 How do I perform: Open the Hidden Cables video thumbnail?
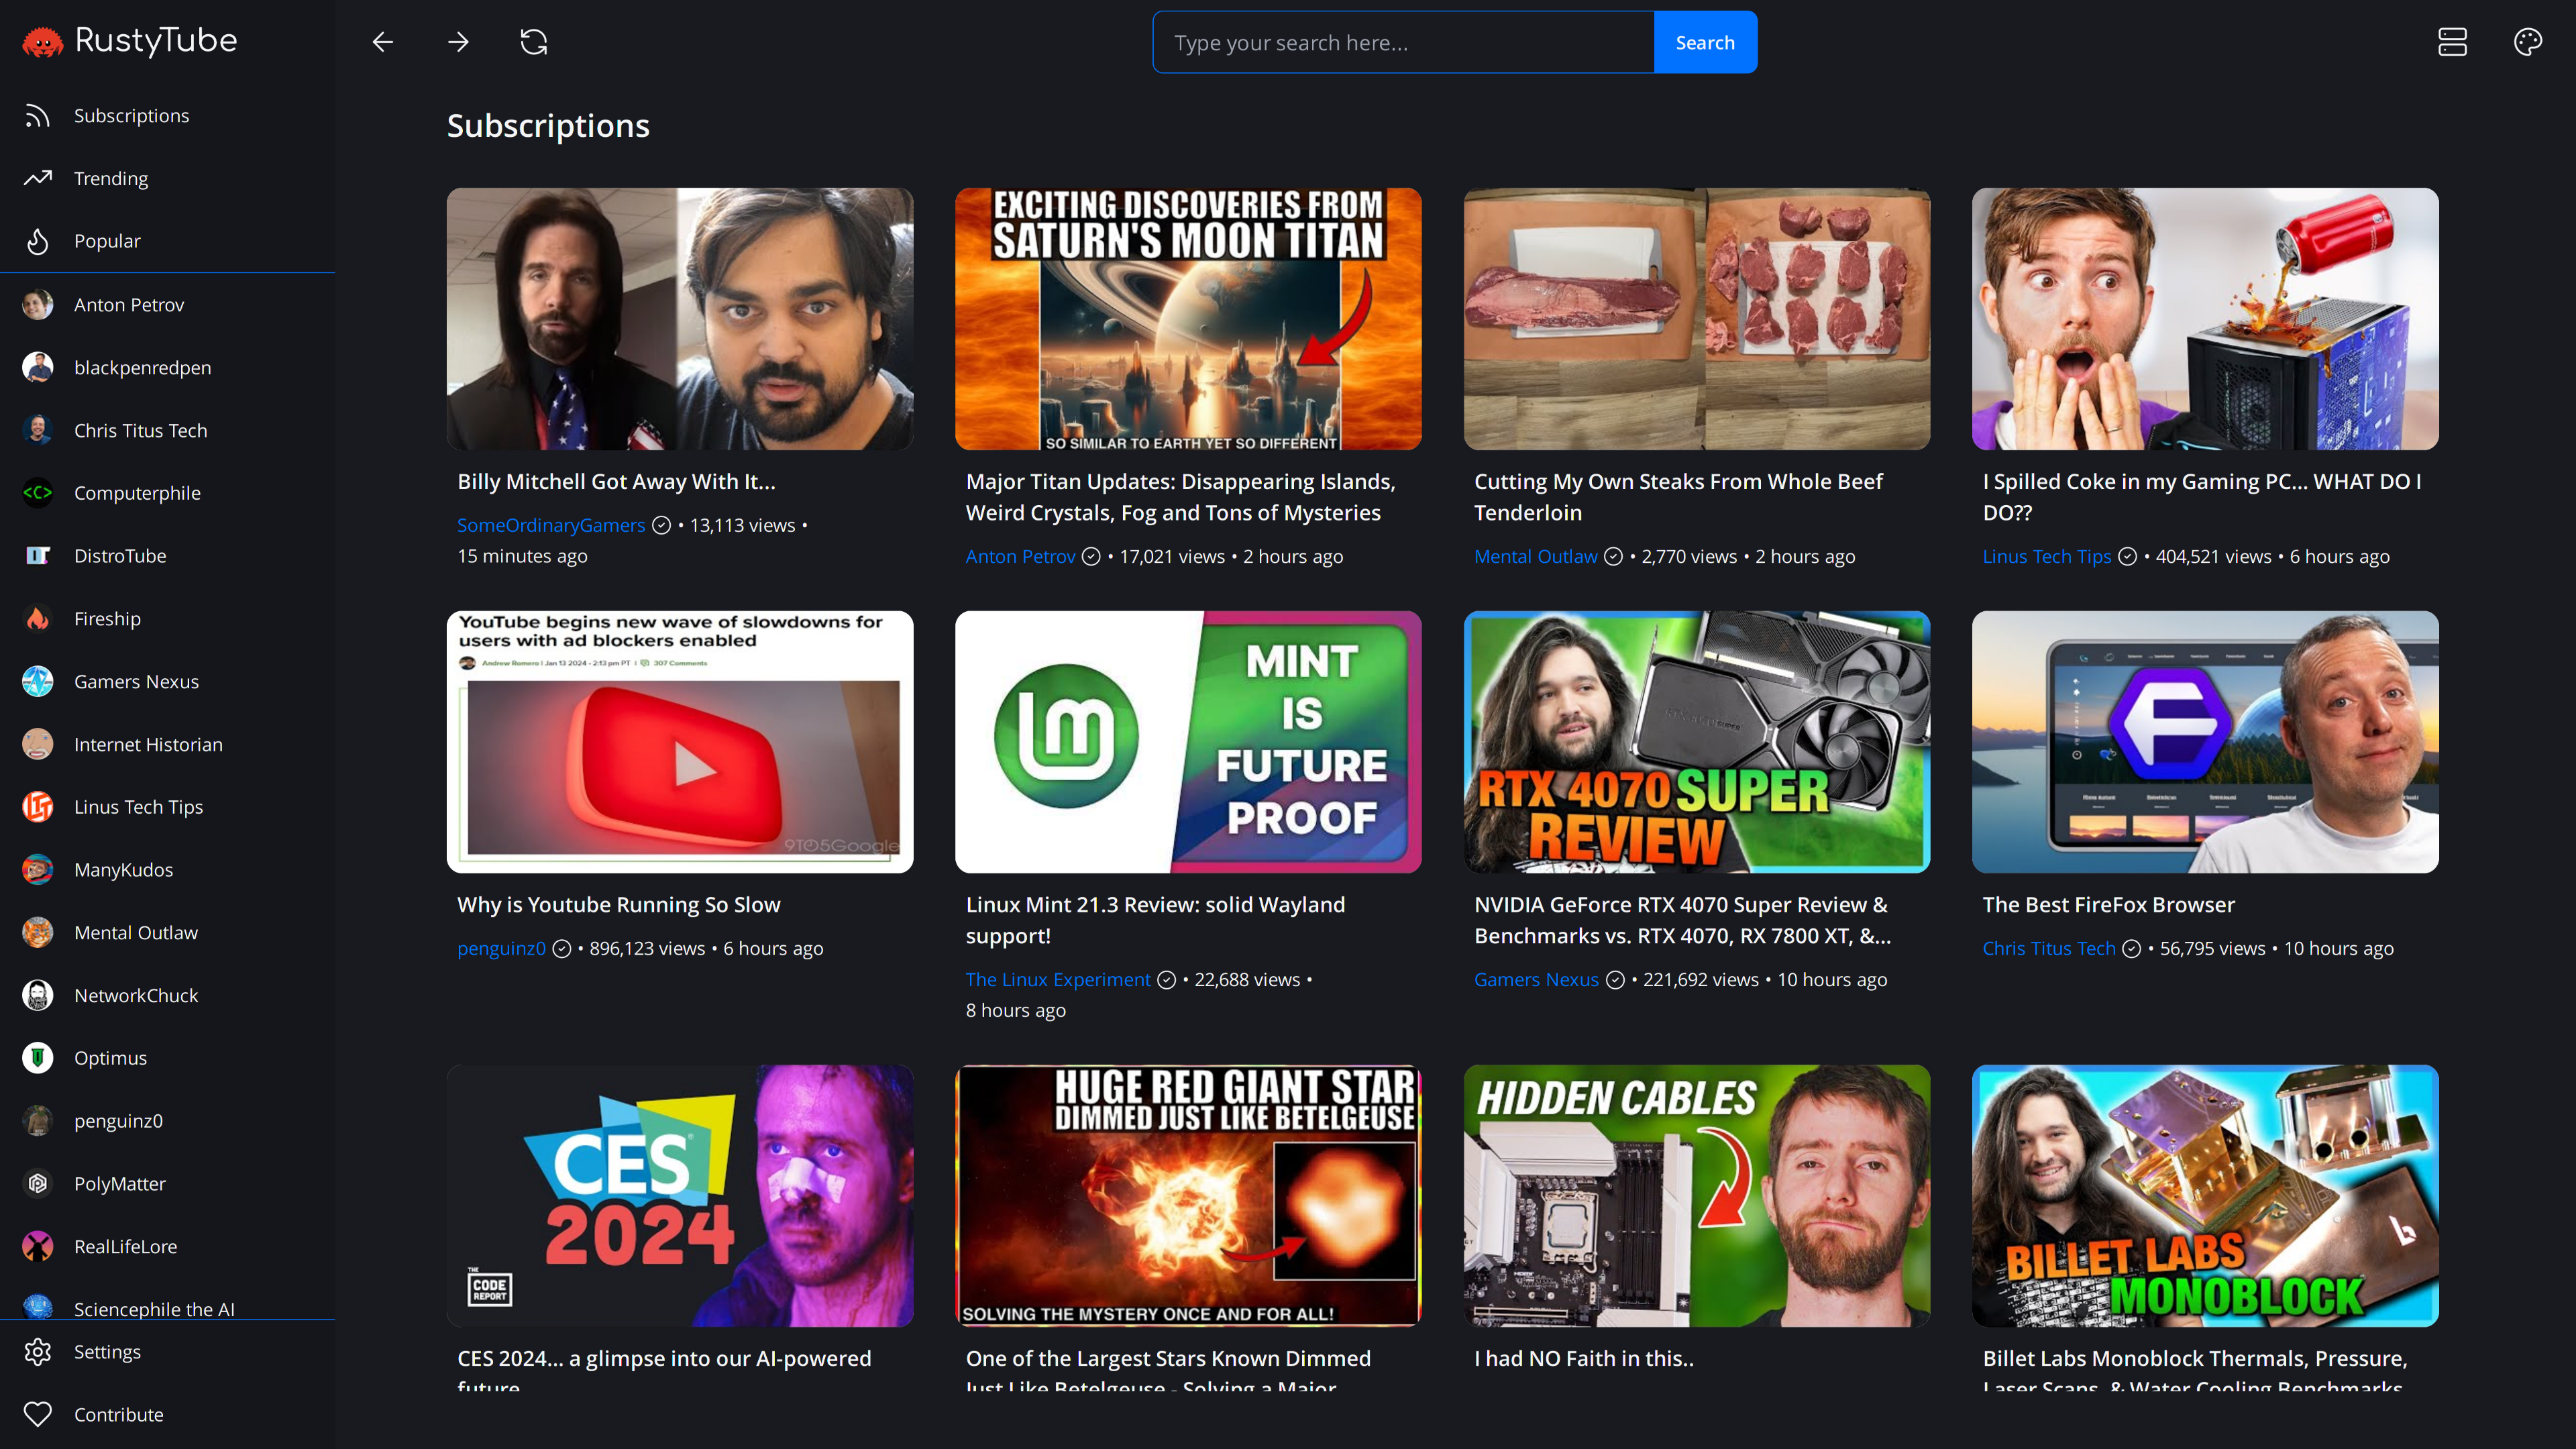(x=1697, y=1196)
